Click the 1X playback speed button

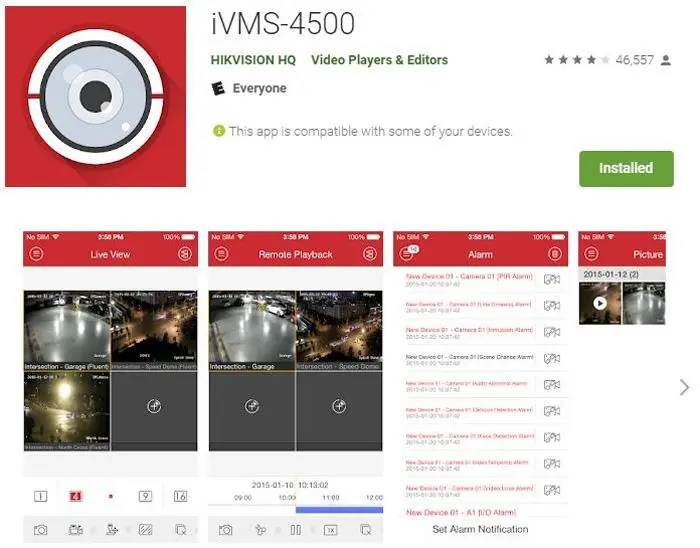click(330, 530)
